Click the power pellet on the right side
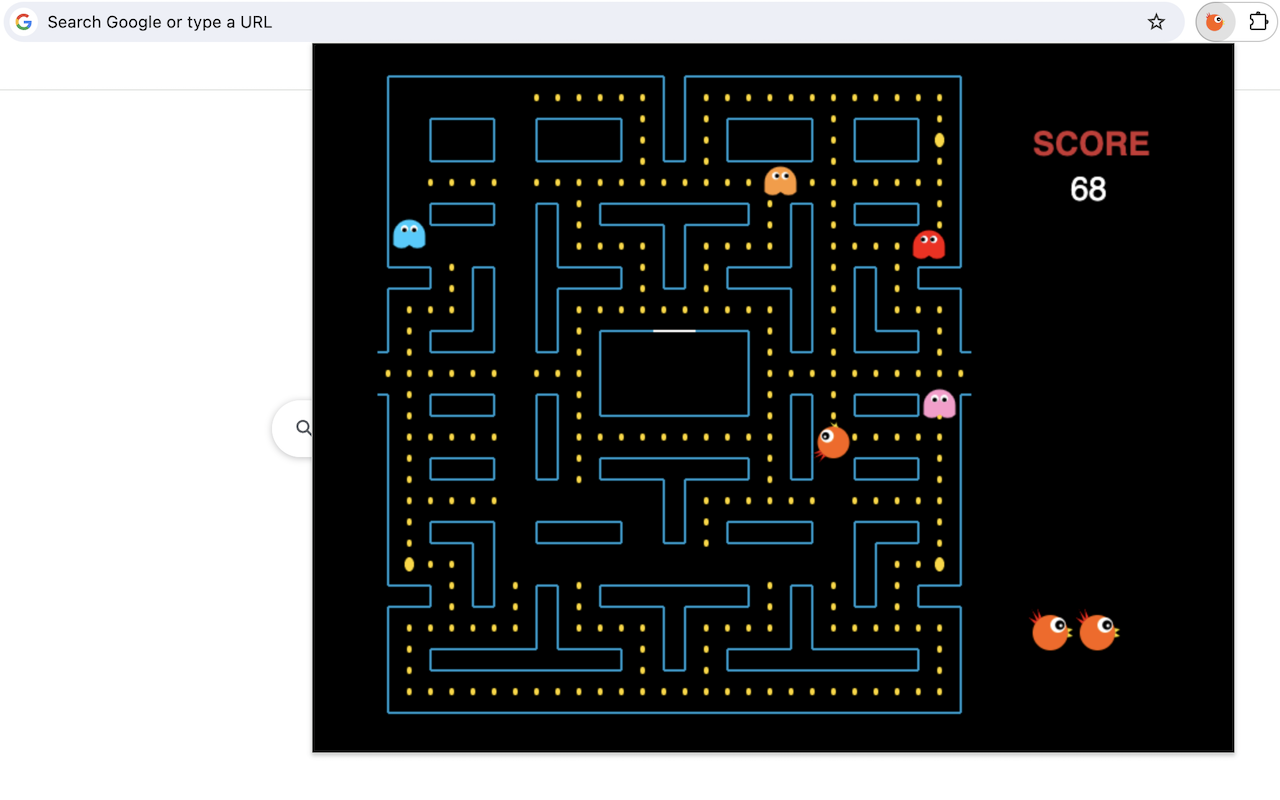The height and width of the screenshot is (800, 1280). (938, 565)
